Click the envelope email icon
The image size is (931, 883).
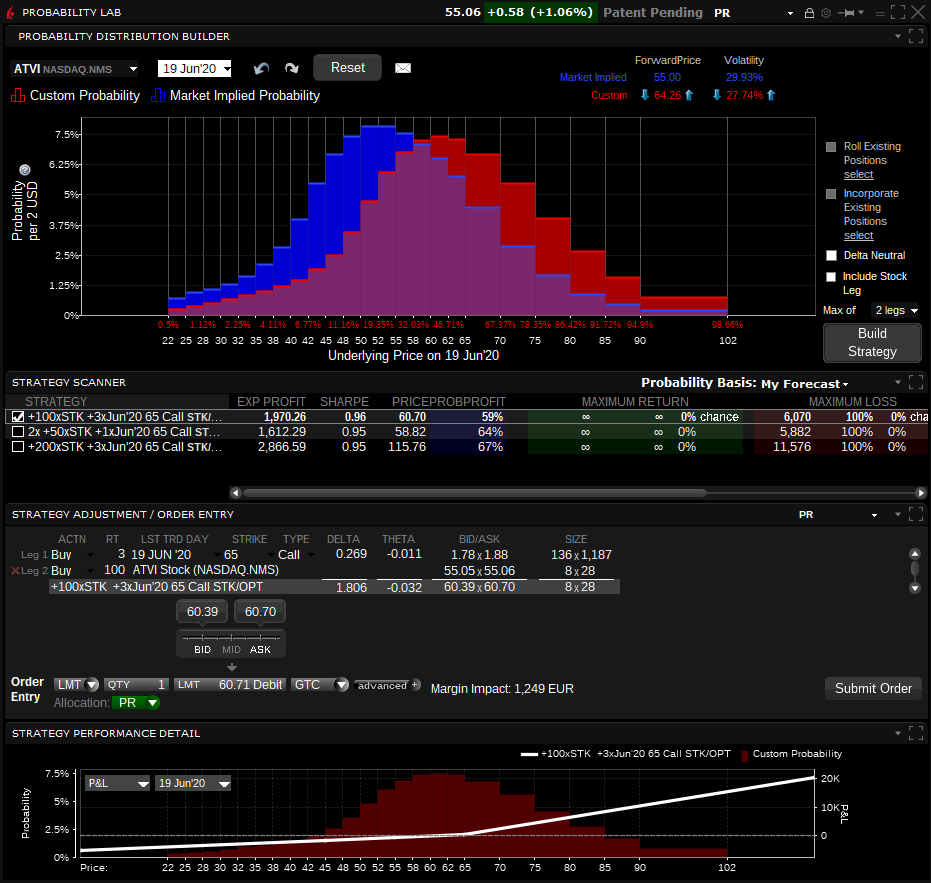(x=403, y=68)
